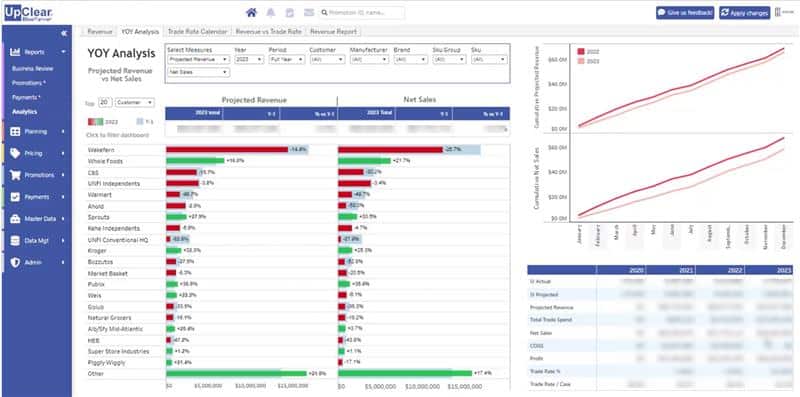This screenshot has height=397, width=800.
Task: Open the envelope mail icon
Action: pyautogui.click(x=309, y=13)
